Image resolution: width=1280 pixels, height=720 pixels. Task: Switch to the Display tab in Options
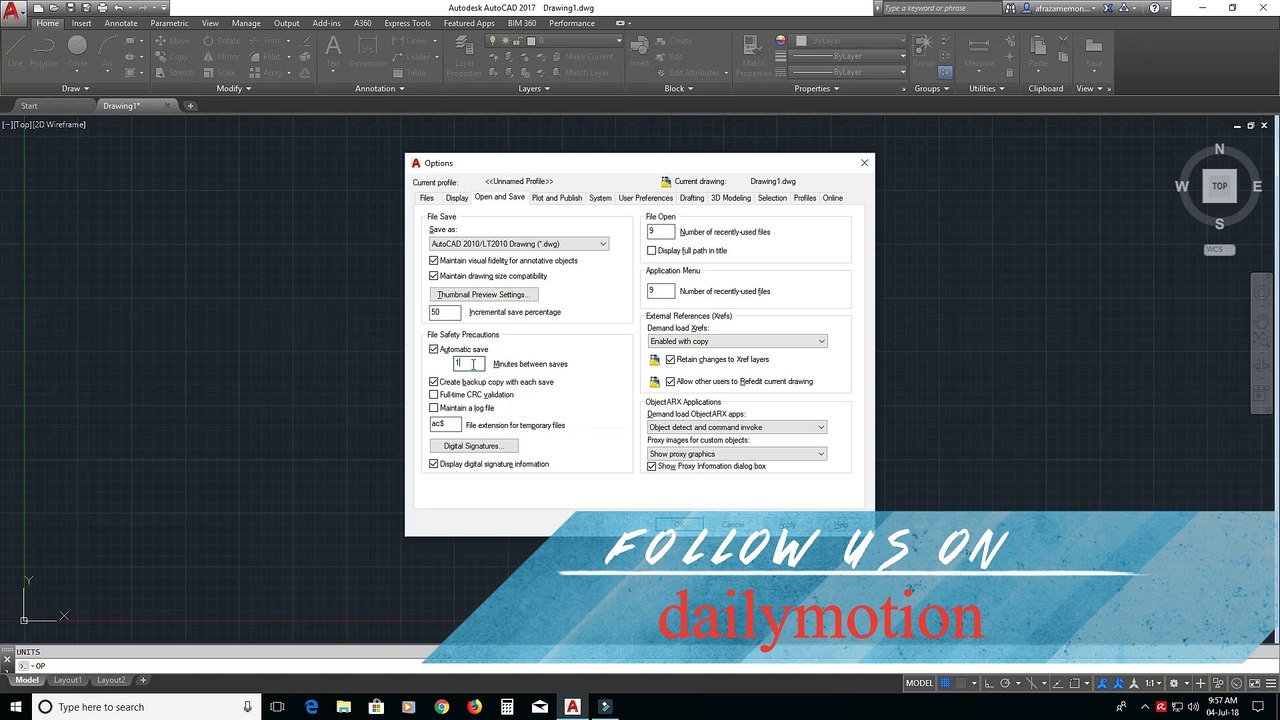[x=456, y=198]
